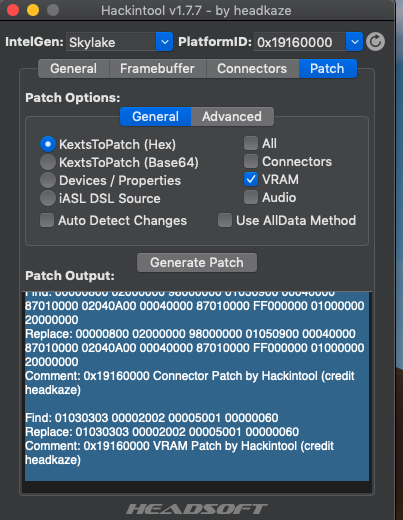Click the 'Find: 01030303 00002002' output line

[x=152, y=418]
